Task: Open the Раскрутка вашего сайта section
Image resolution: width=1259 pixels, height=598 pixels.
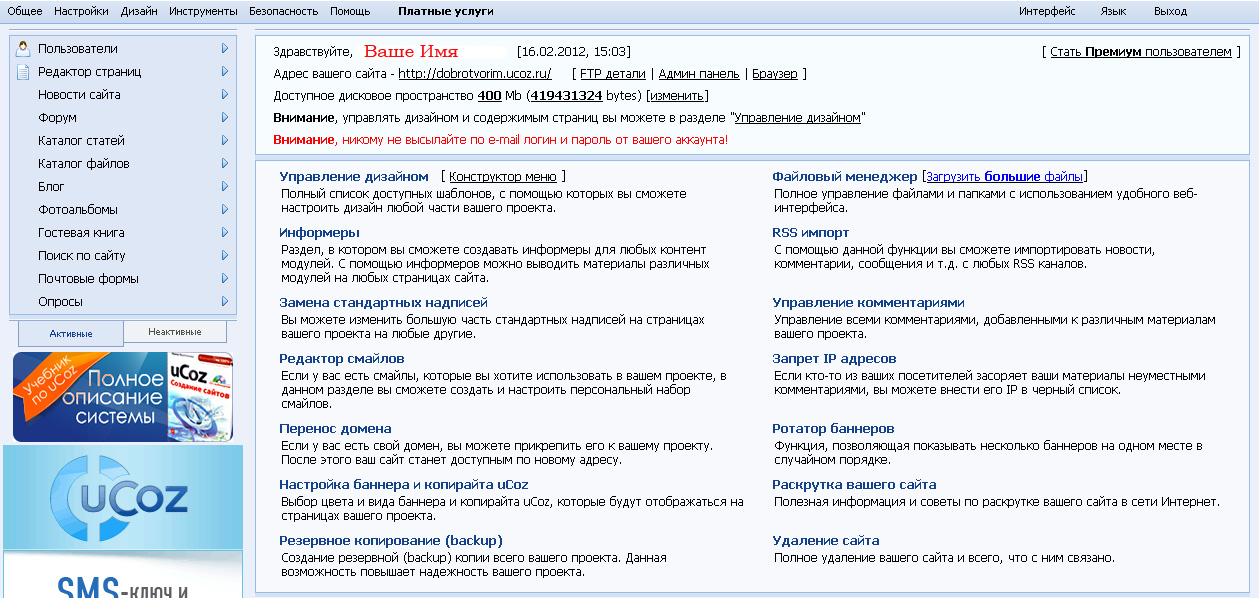Action: pos(854,484)
